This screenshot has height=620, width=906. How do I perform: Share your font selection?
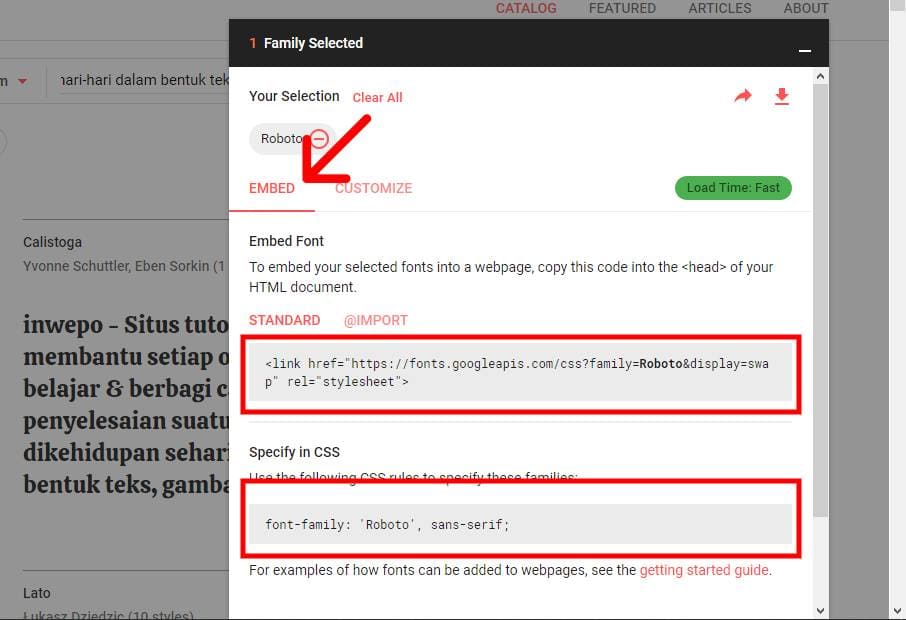pyautogui.click(x=743, y=96)
